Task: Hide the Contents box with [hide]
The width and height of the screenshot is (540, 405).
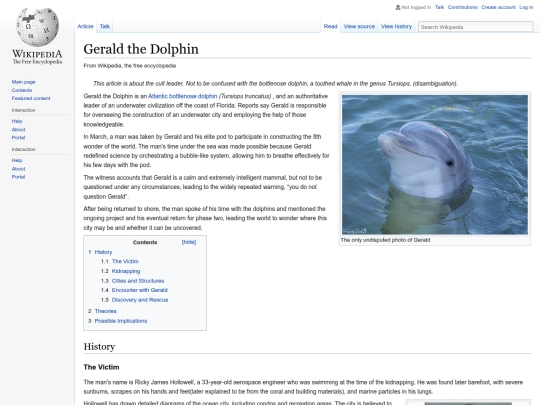Action: 189,242
